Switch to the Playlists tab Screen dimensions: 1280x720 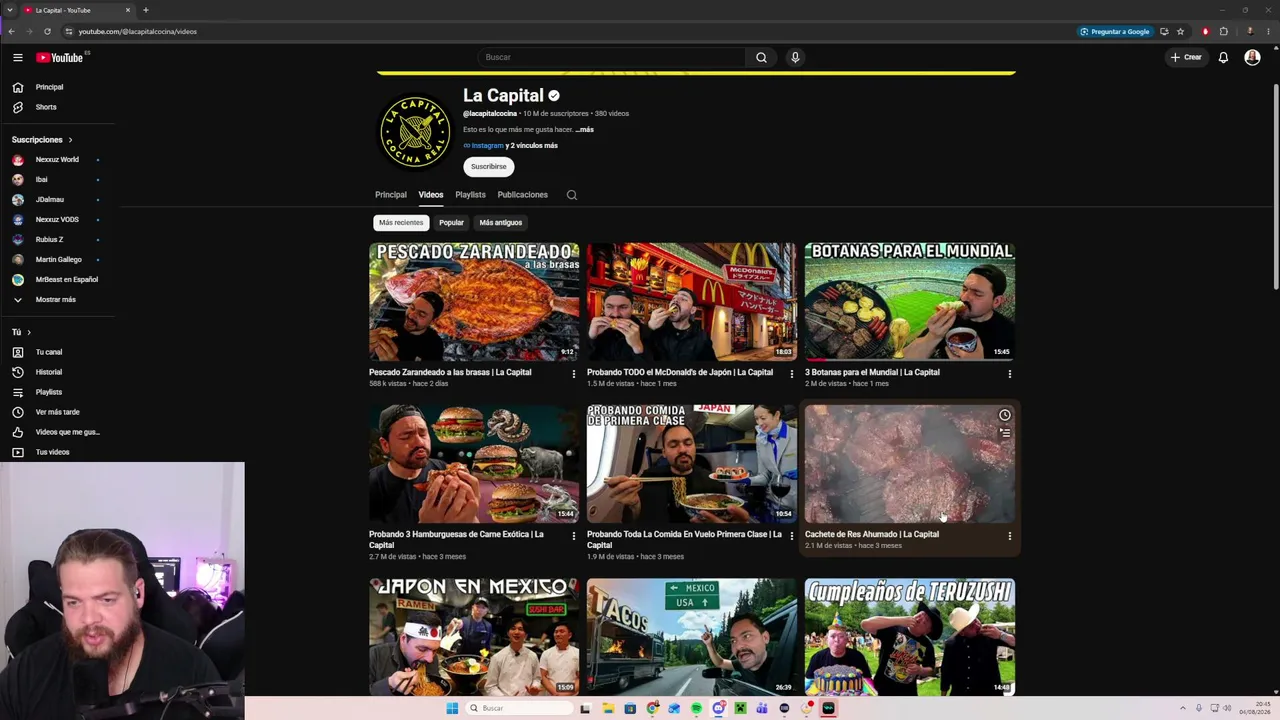[470, 195]
